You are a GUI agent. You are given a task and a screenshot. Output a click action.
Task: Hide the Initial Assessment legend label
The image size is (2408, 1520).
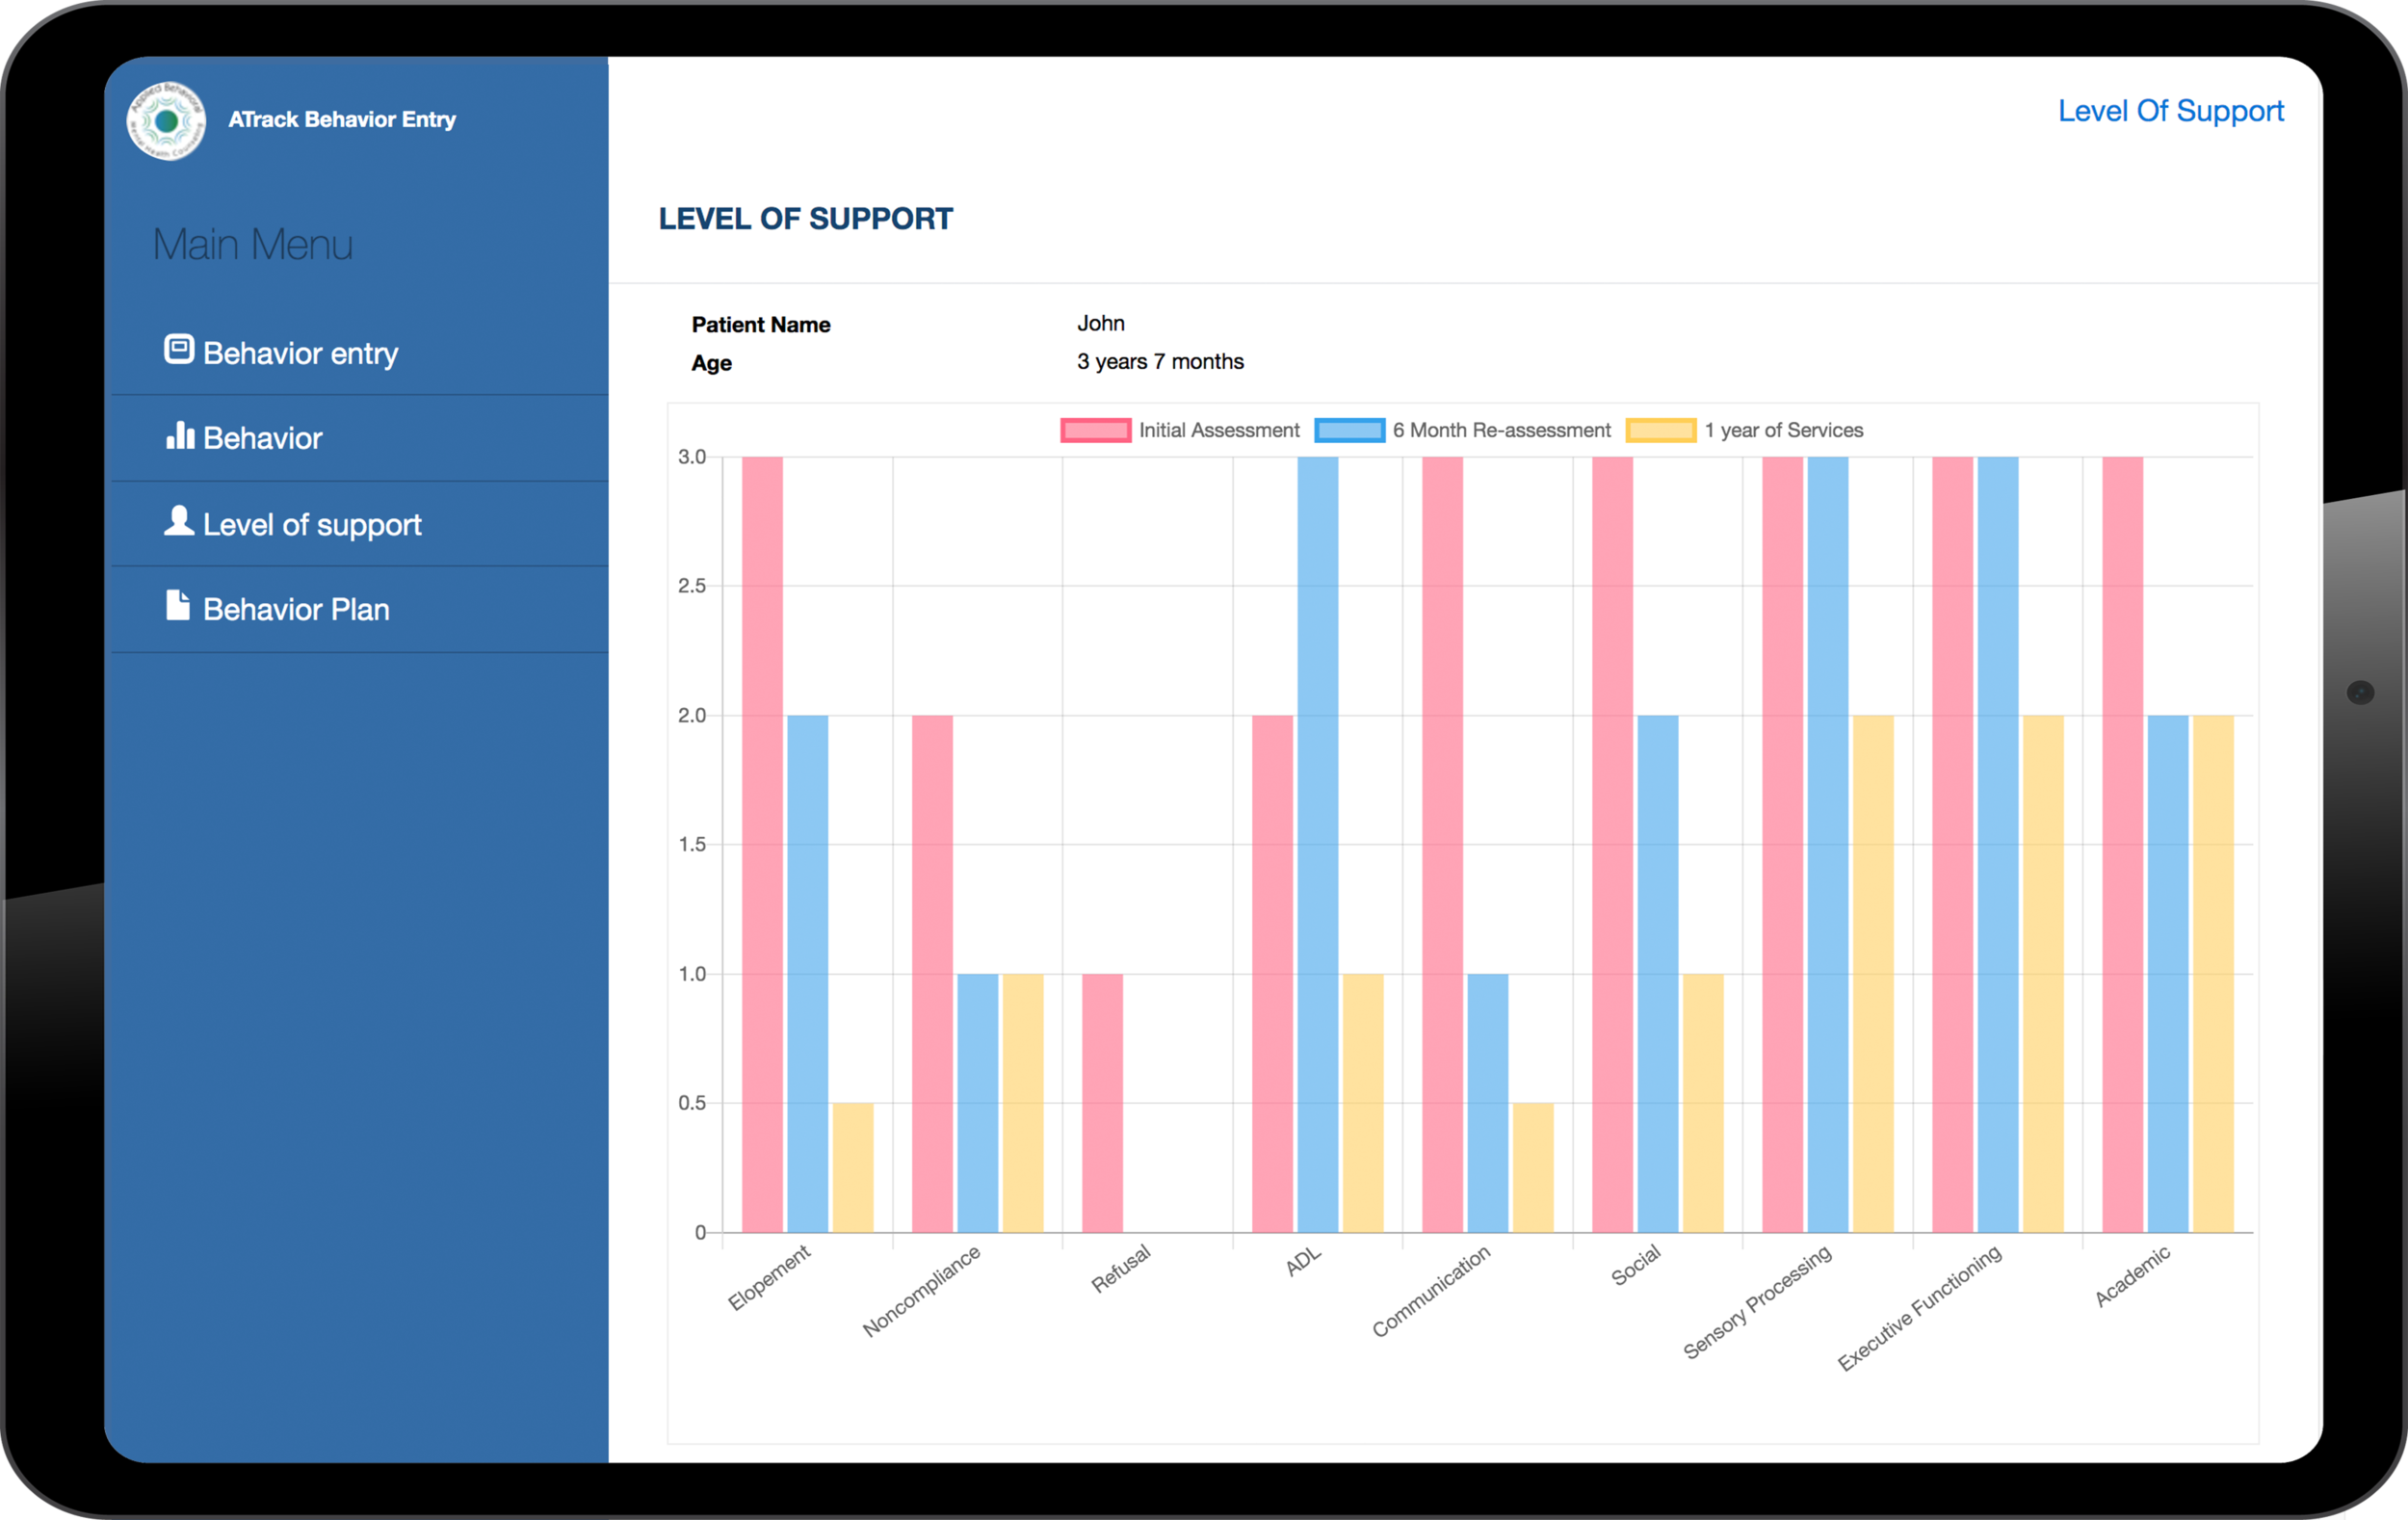pos(1219,430)
